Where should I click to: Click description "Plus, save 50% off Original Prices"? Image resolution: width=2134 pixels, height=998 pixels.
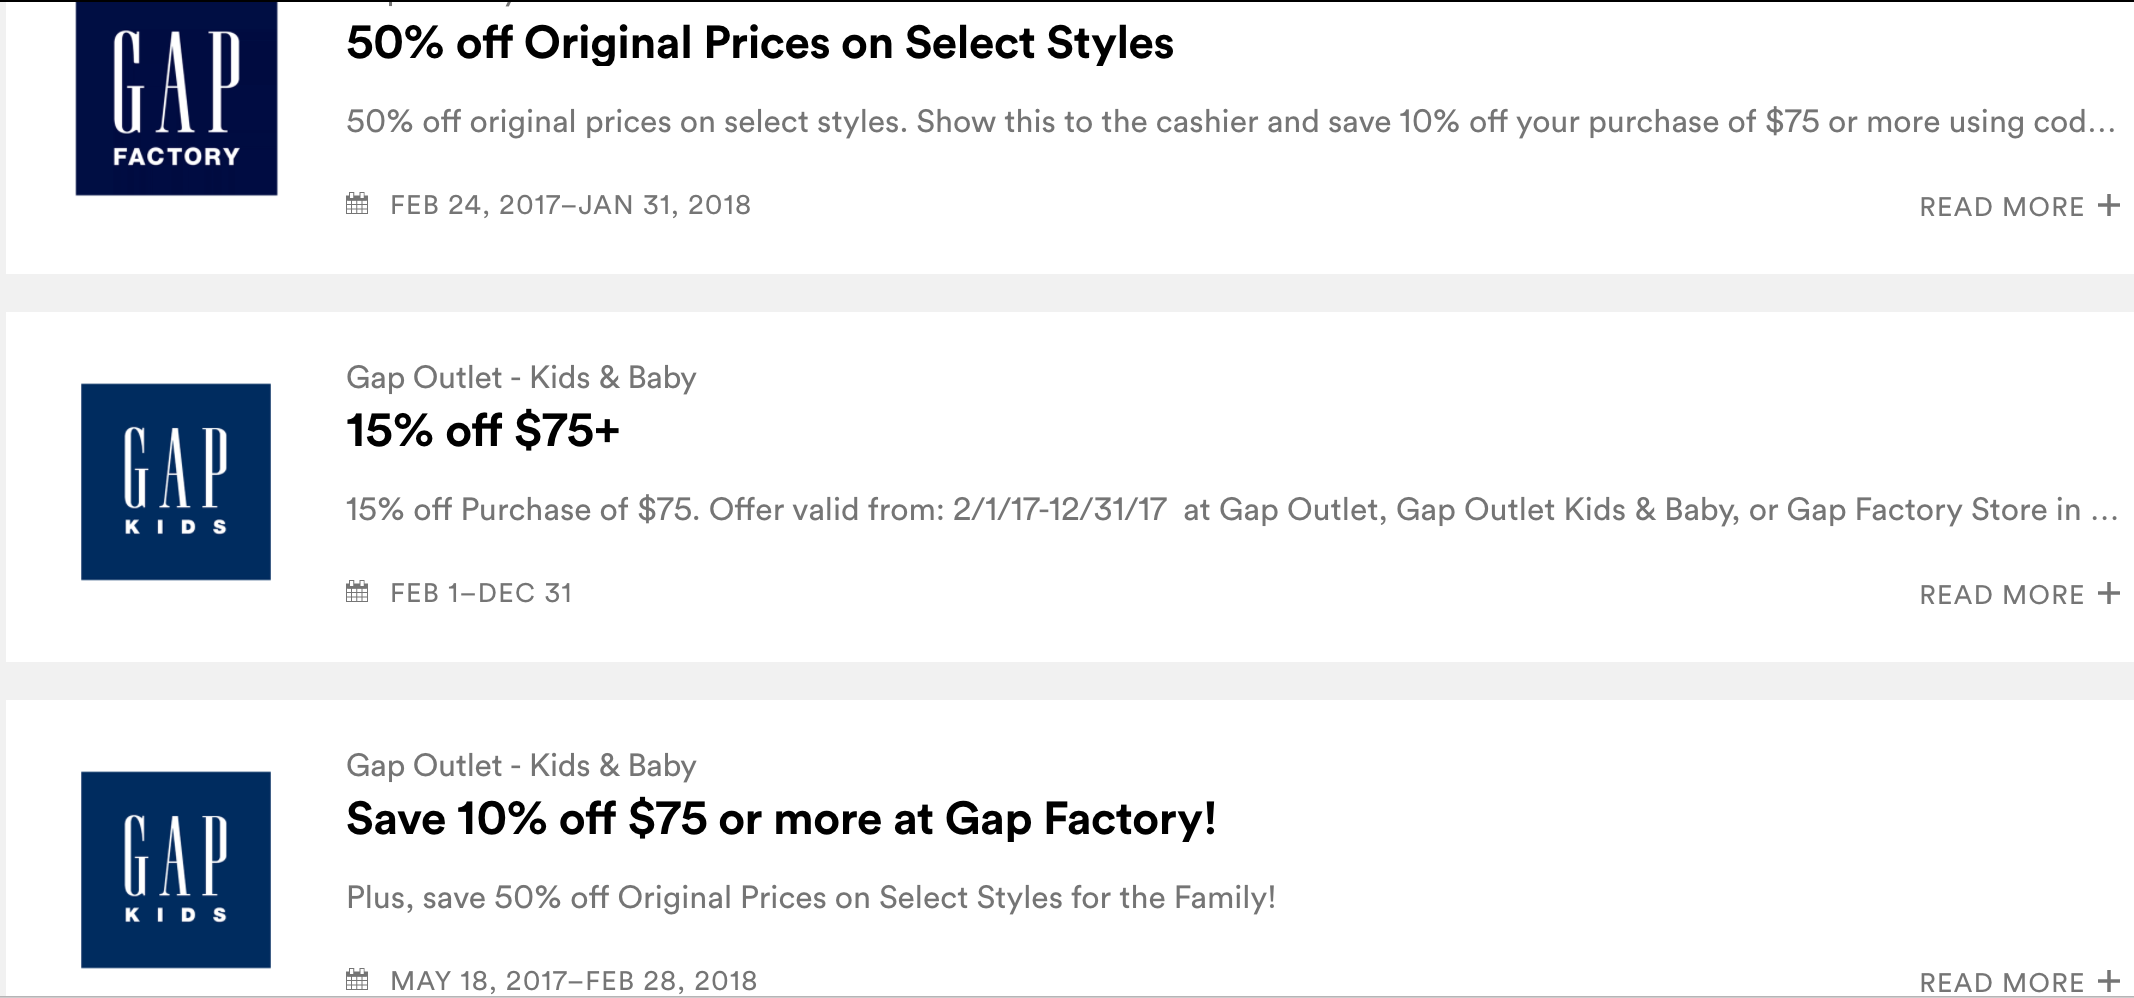(x=811, y=898)
